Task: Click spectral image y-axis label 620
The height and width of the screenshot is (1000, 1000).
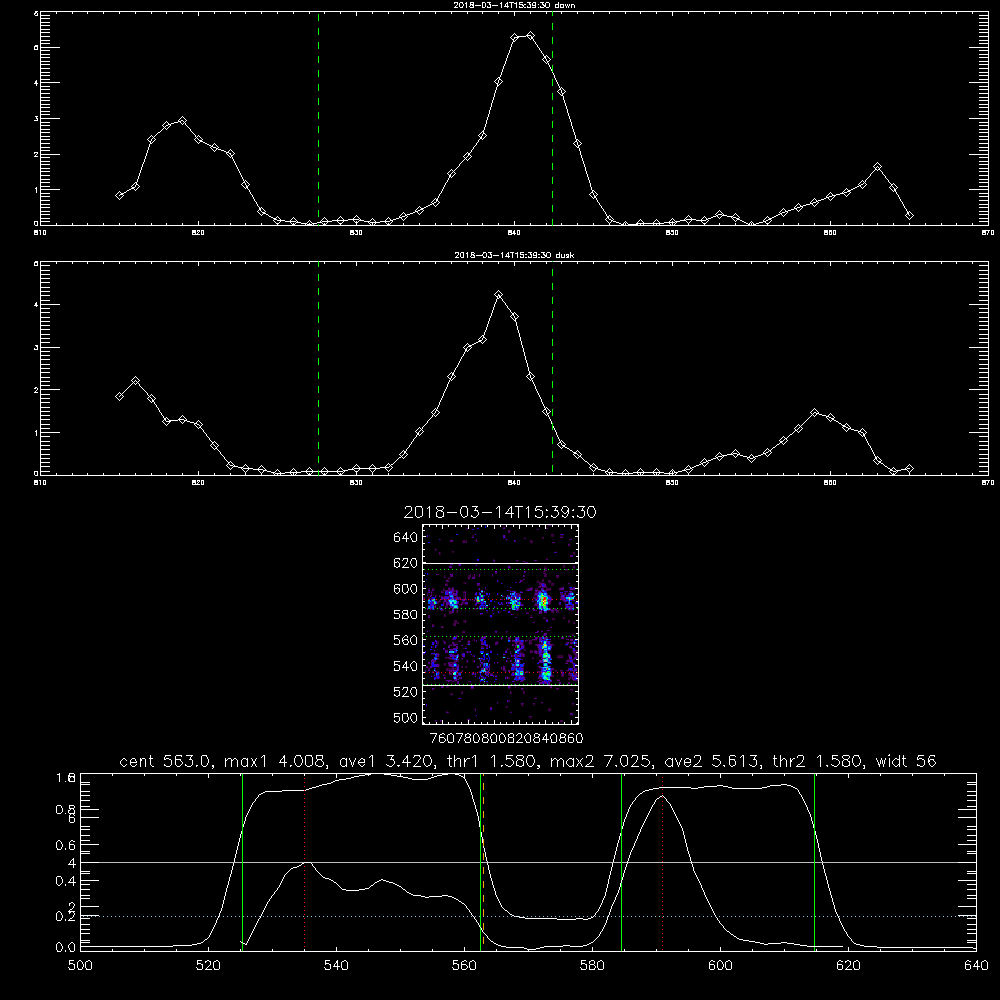Action: [x=406, y=563]
